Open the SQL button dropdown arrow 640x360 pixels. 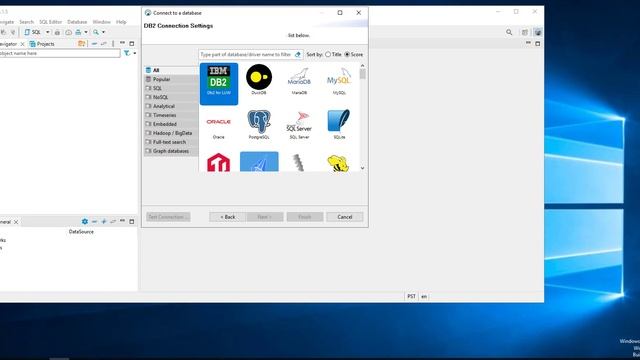coord(47,32)
